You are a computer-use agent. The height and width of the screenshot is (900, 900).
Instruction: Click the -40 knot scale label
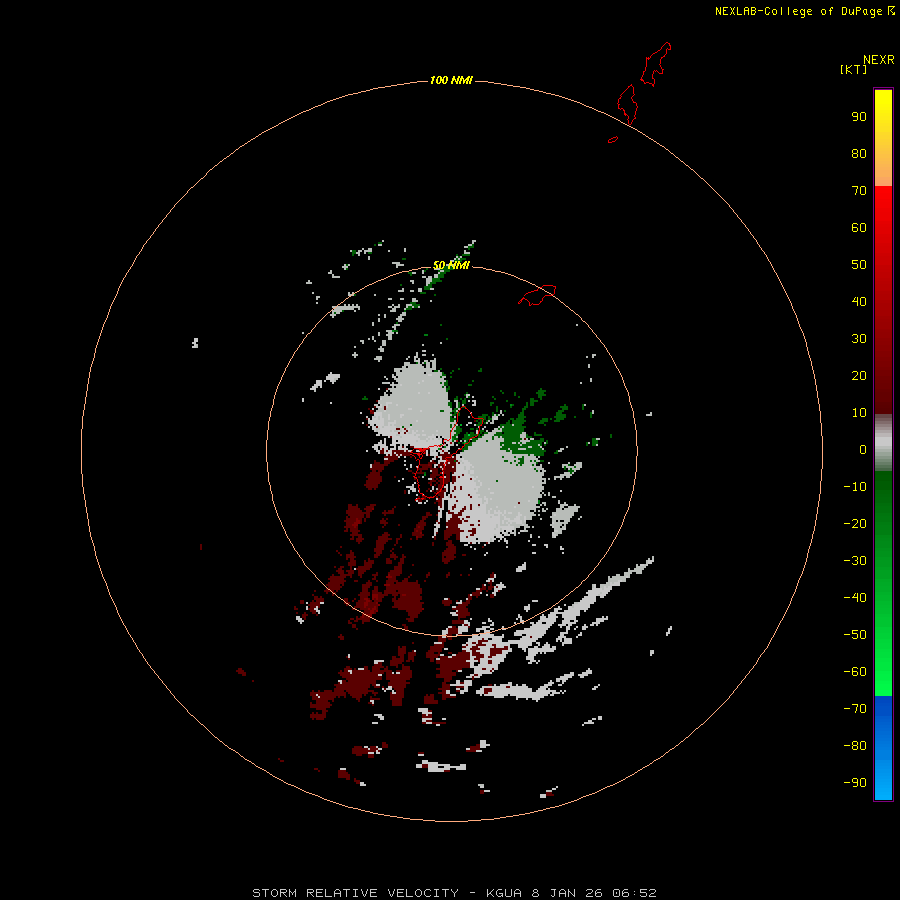pyautogui.click(x=855, y=598)
